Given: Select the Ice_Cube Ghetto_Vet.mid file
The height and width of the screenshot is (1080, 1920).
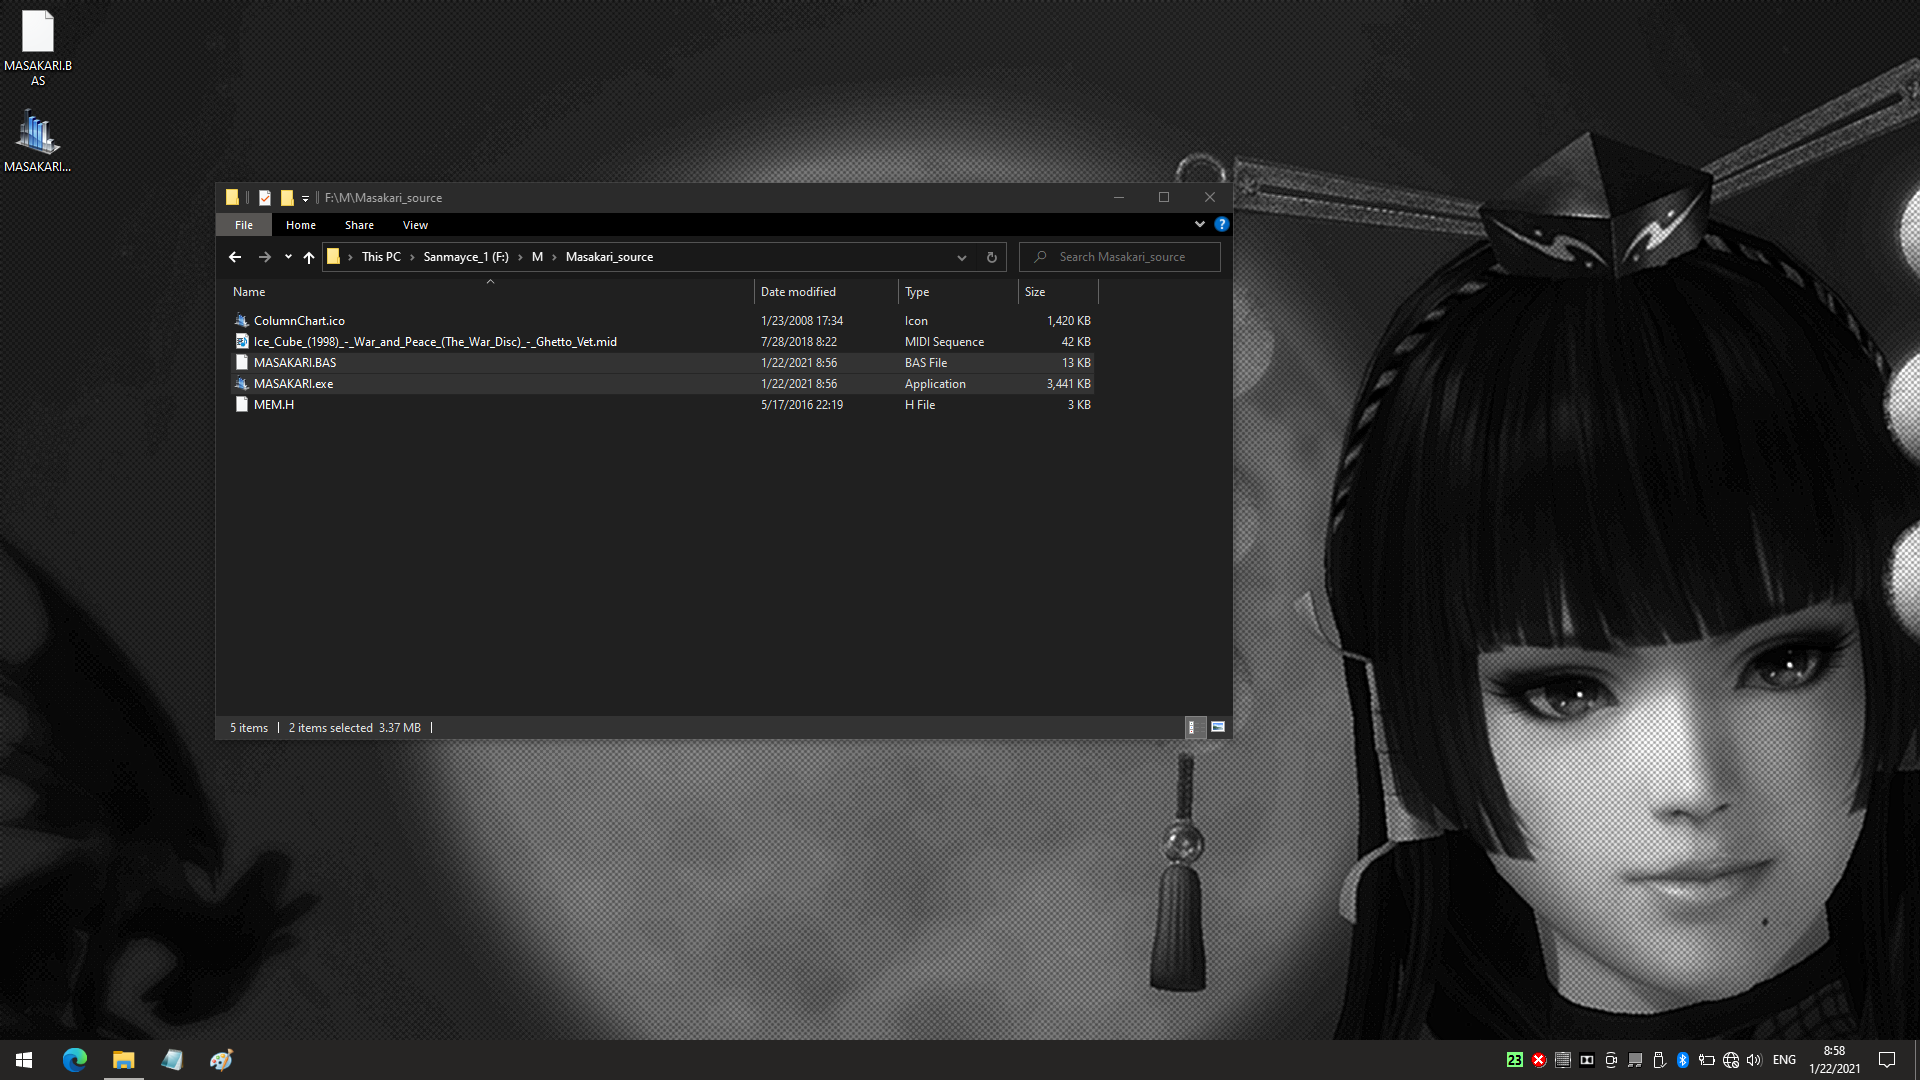Looking at the screenshot, I should [660, 342].
